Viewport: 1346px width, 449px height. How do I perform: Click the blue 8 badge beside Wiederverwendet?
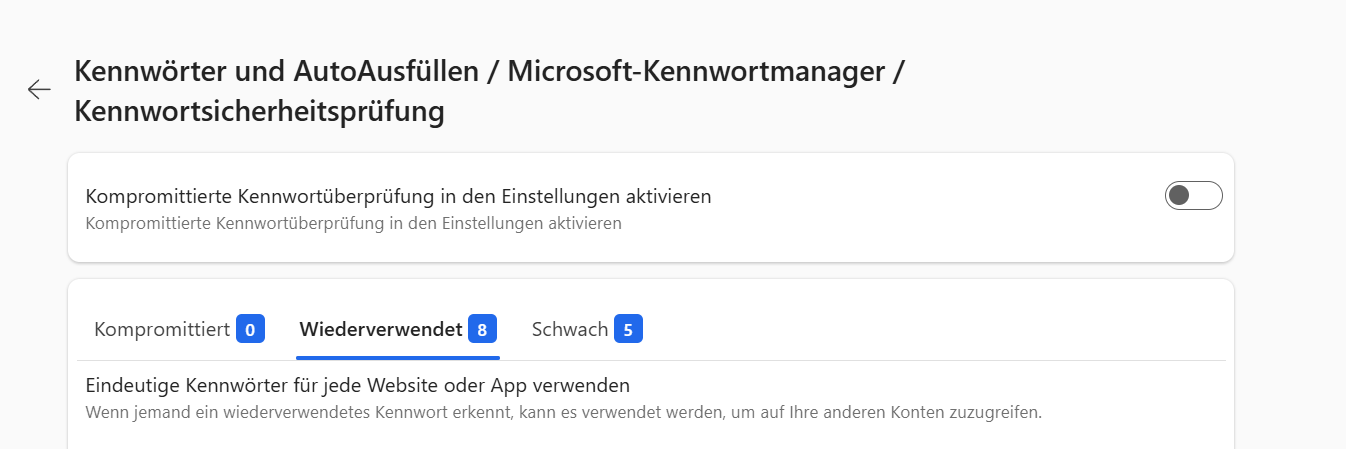tap(482, 329)
